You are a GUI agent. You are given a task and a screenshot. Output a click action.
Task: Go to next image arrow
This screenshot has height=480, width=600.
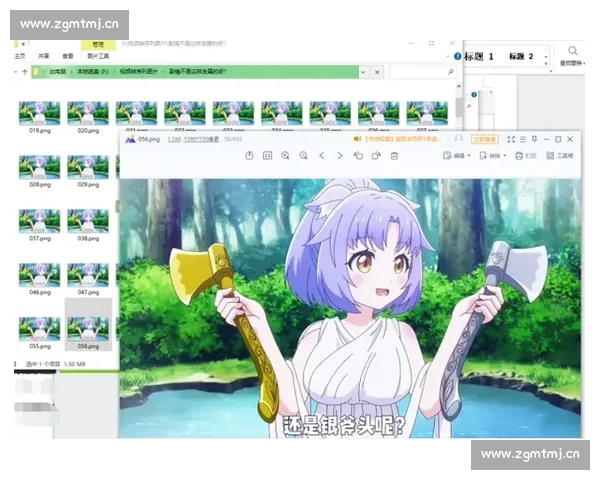pyautogui.click(x=340, y=156)
